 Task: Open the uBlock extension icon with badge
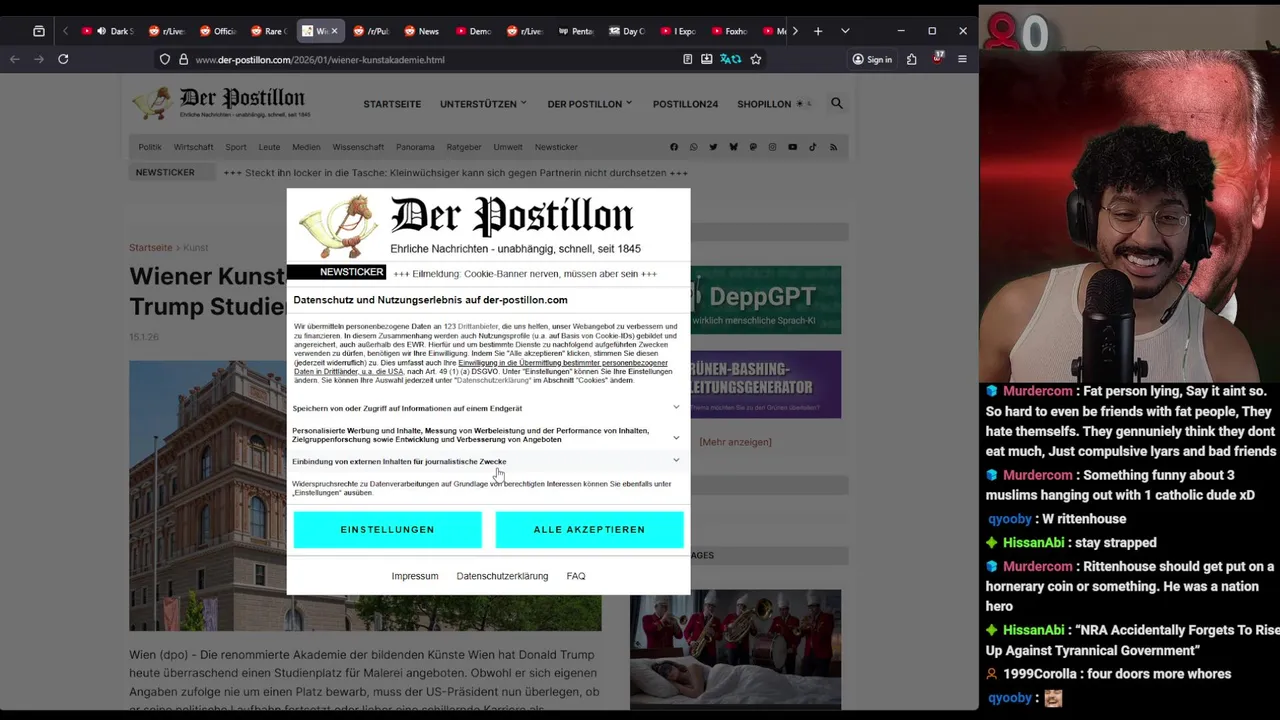point(937,59)
